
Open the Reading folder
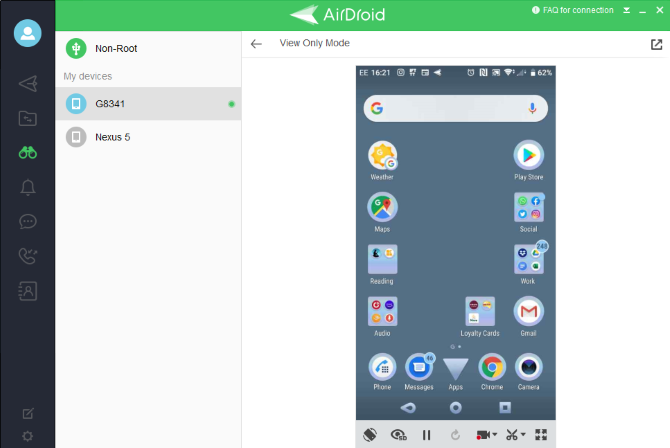pos(382,265)
